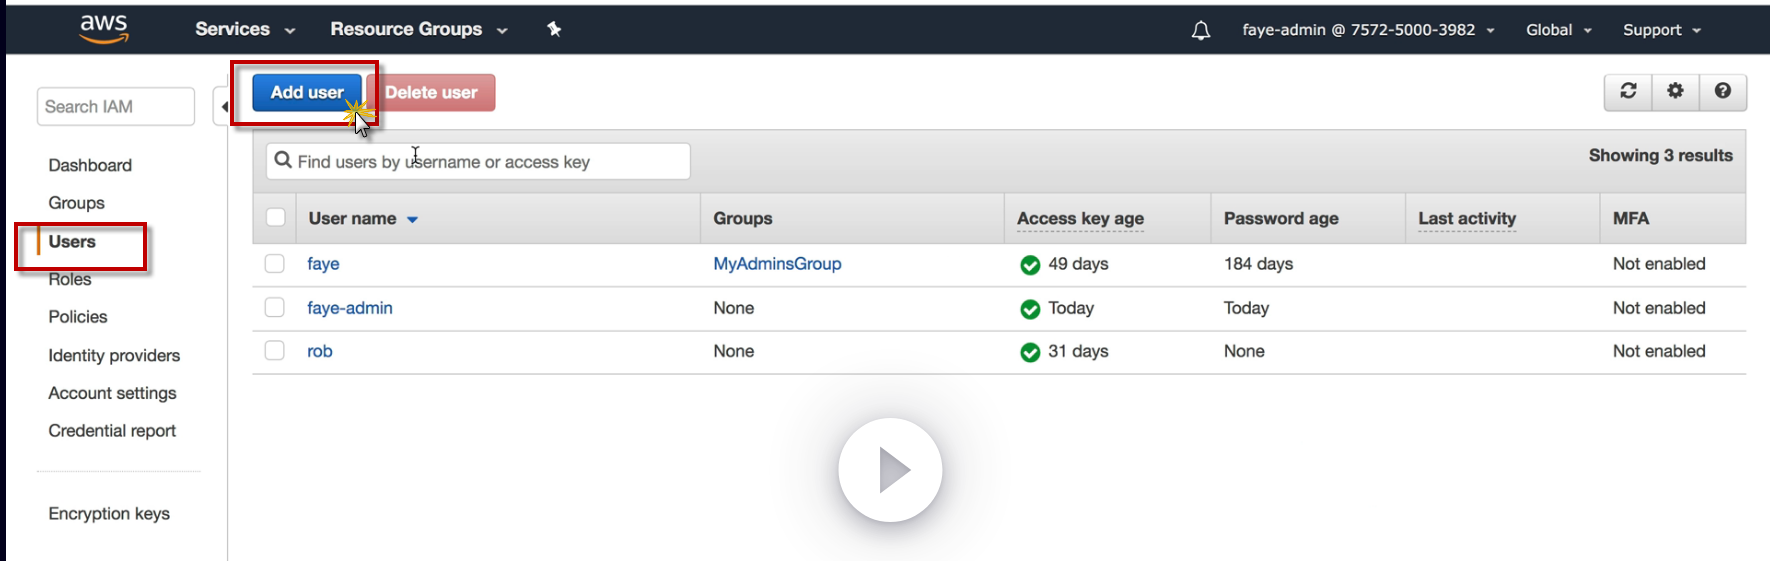Viewport: 1770px width, 561px height.
Task: Open the notifications bell
Action: 1201,31
